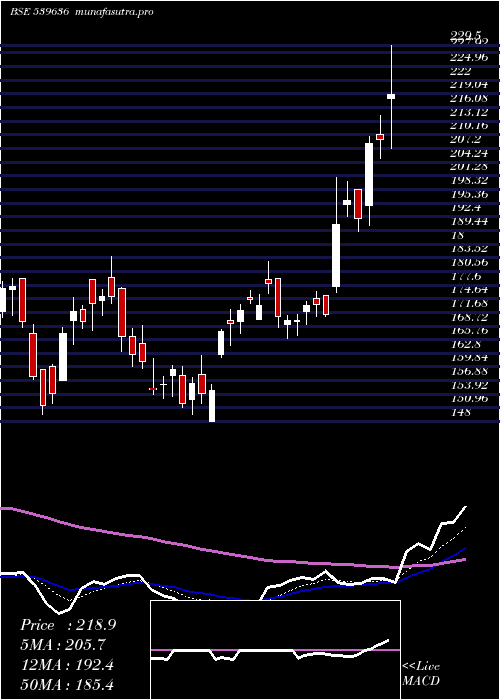
Task: Click the 12MA : 192.4 readout
Action: click(x=67, y=666)
